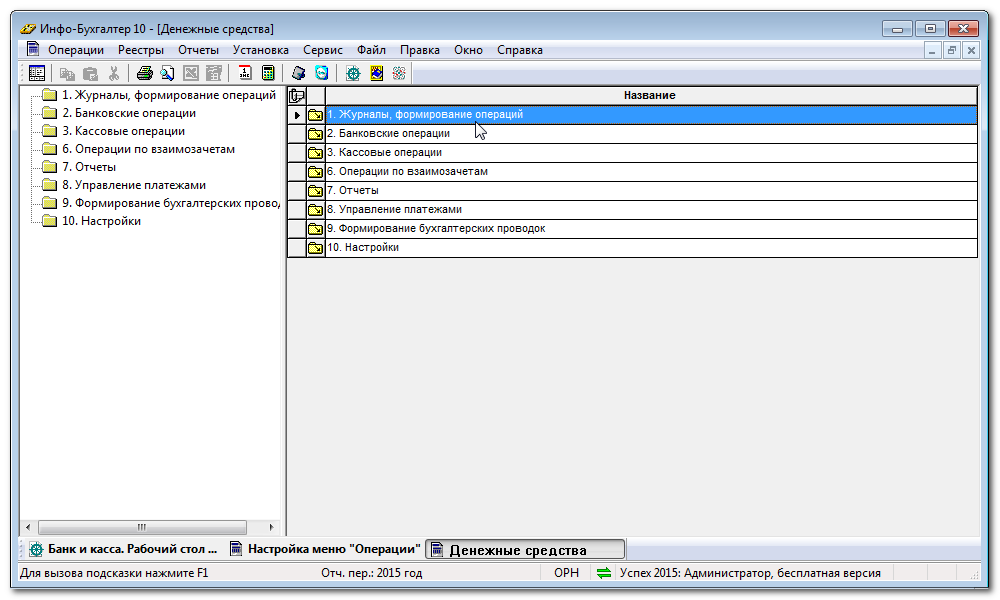Click folder icon of row 10. Настройки in table
Viewport: 1000px width, 600px height.
[316, 248]
